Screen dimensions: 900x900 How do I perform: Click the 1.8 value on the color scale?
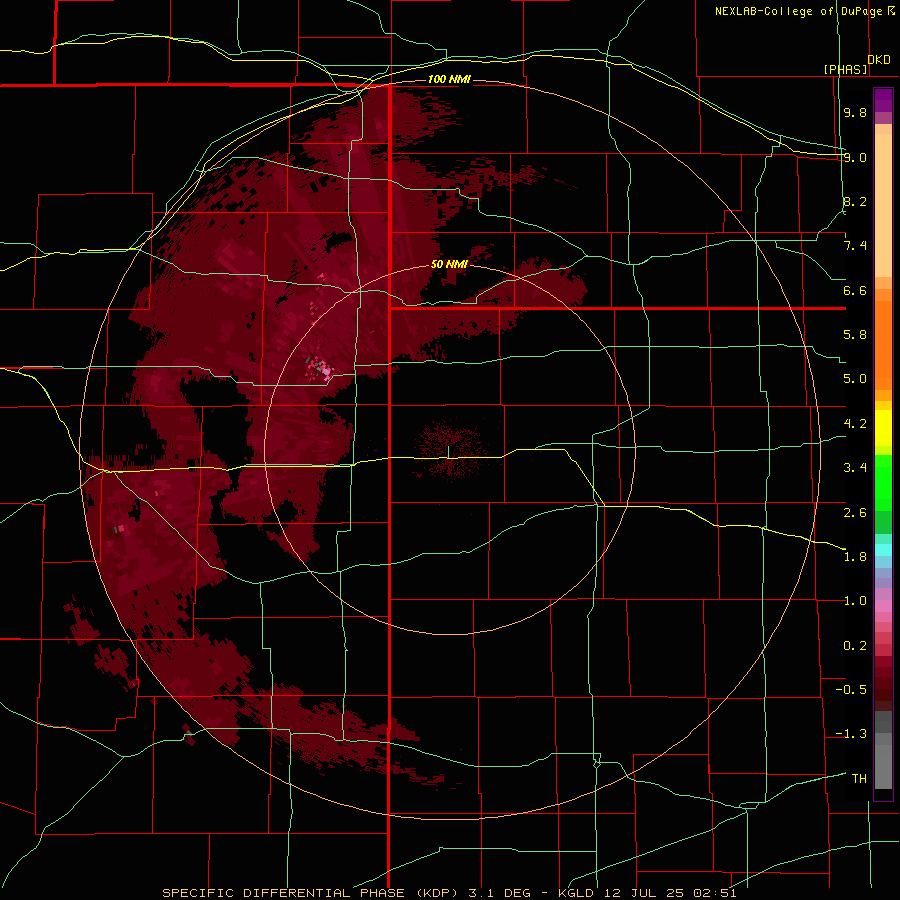tap(855, 557)
